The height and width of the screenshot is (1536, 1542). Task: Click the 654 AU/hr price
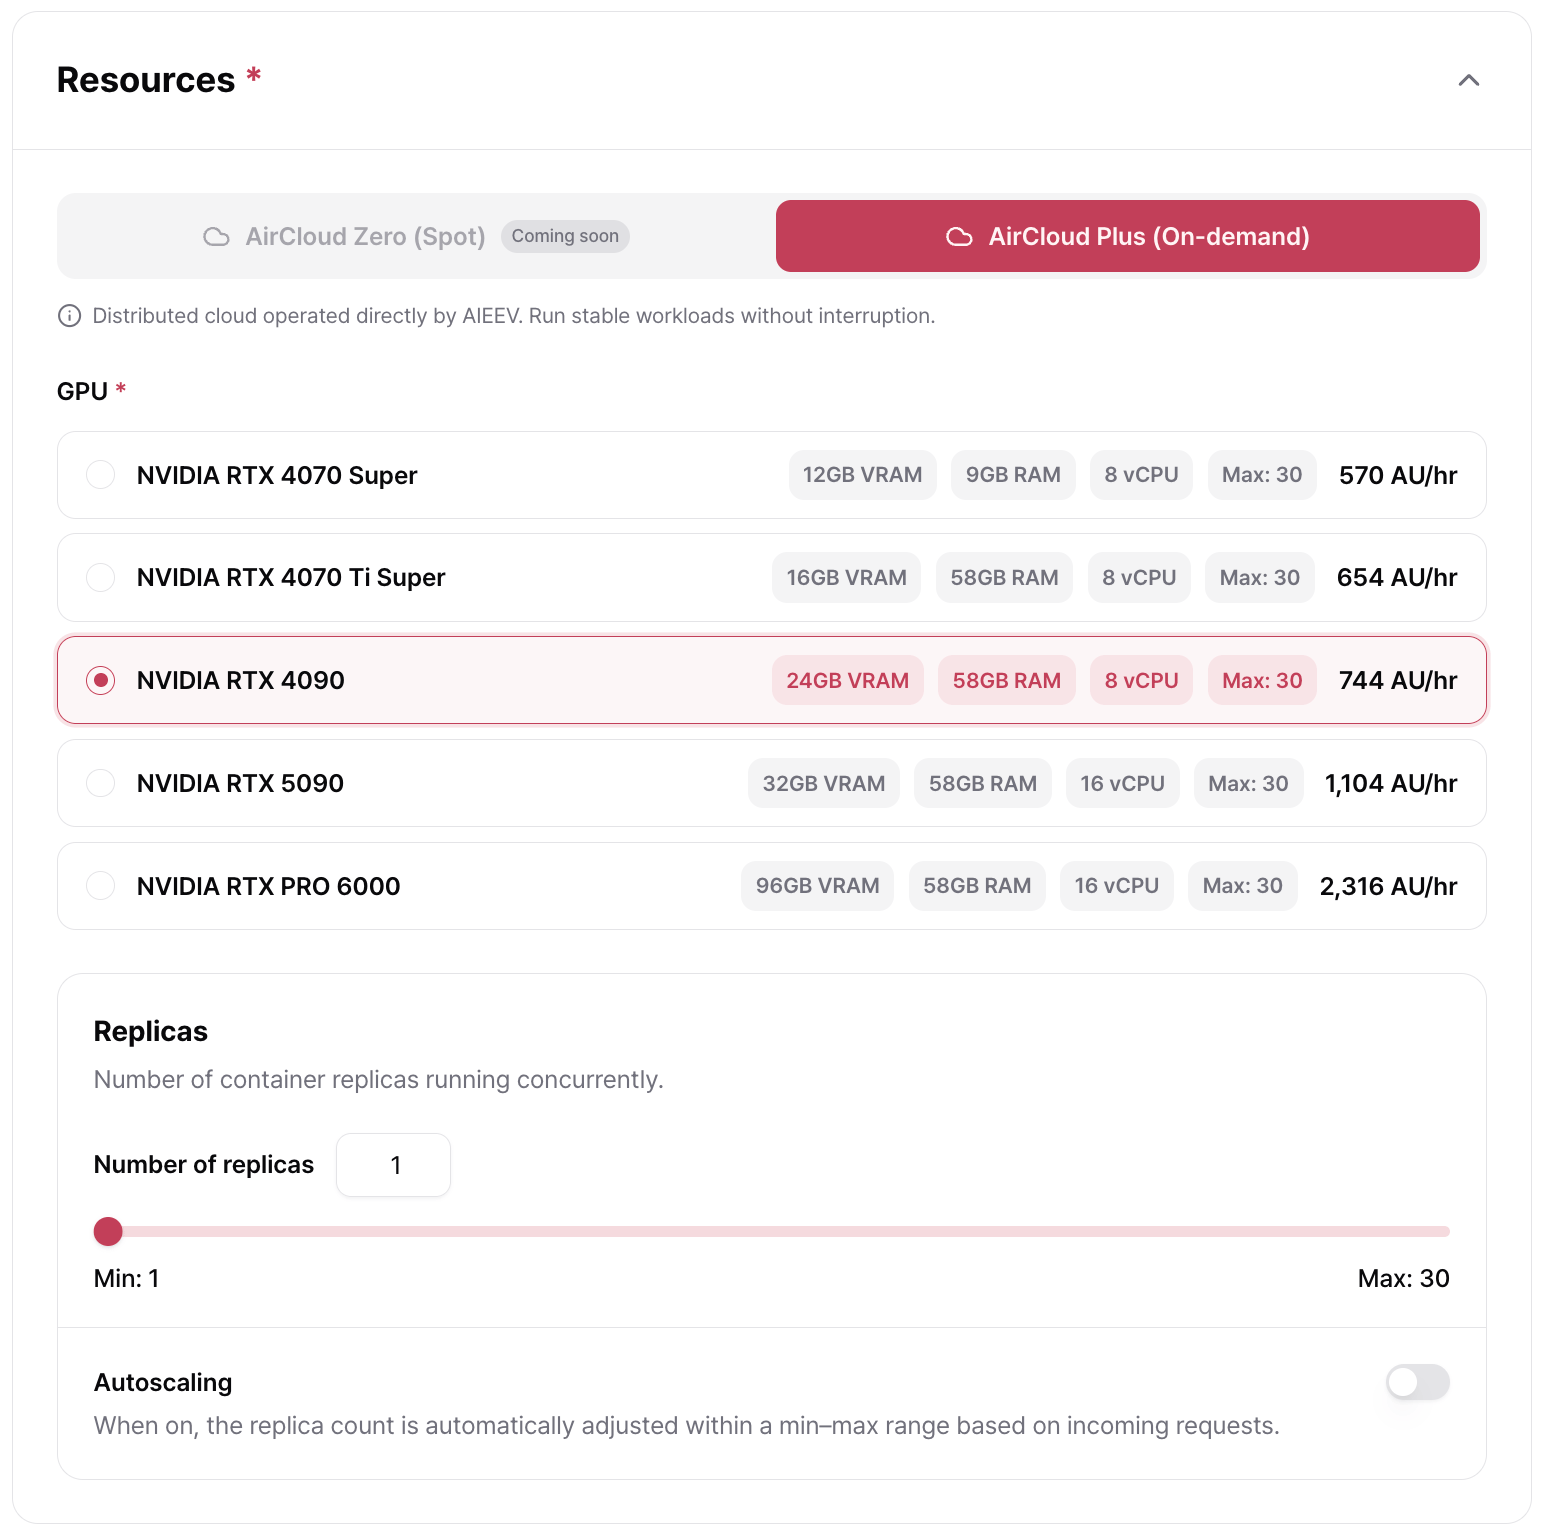(1397, 578)
